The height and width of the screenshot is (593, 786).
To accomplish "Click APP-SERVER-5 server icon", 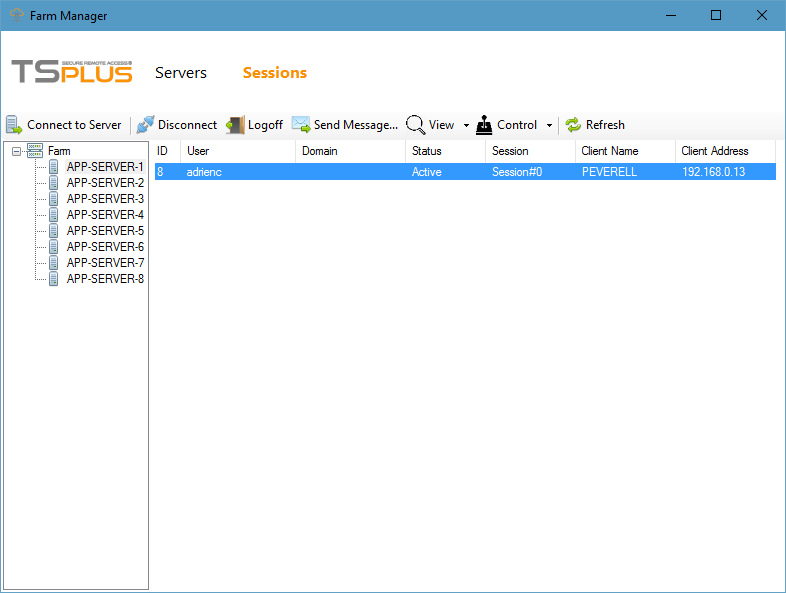I will 54,231.
